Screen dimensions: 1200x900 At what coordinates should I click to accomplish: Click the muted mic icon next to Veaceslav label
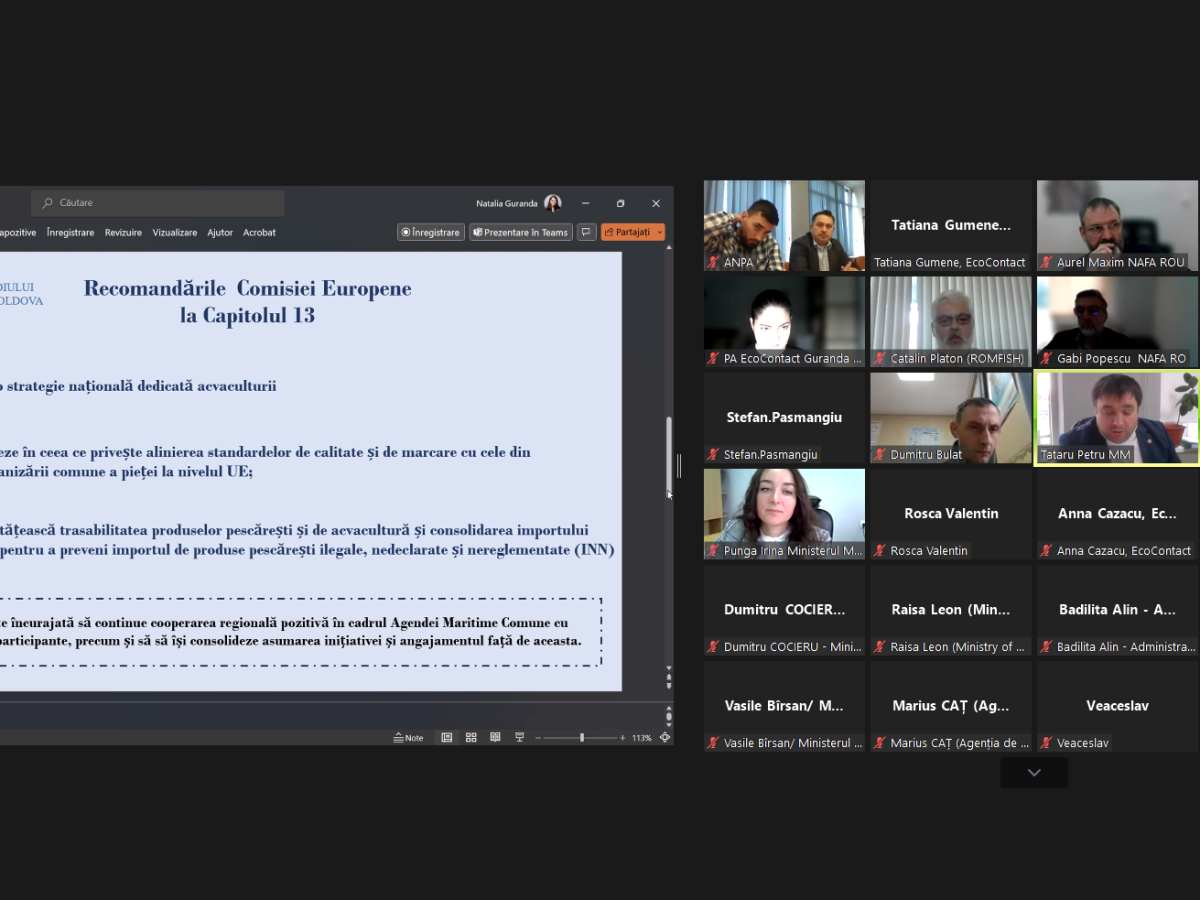tap(1047, 743)
